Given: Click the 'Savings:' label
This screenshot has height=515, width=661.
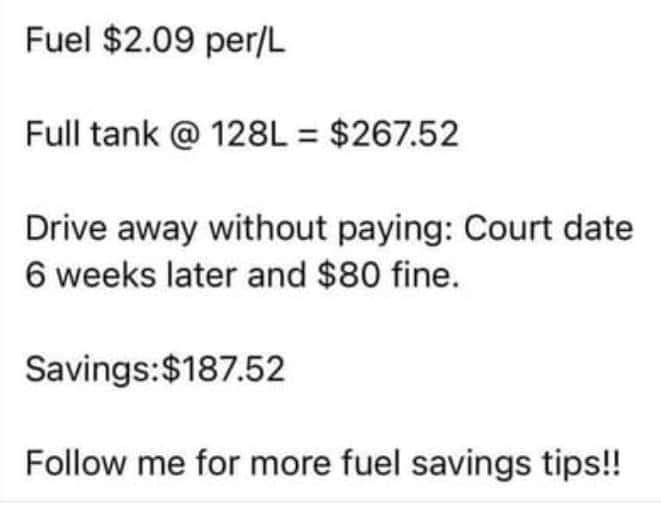Looking at the screenshot, I should click(93, 370).
